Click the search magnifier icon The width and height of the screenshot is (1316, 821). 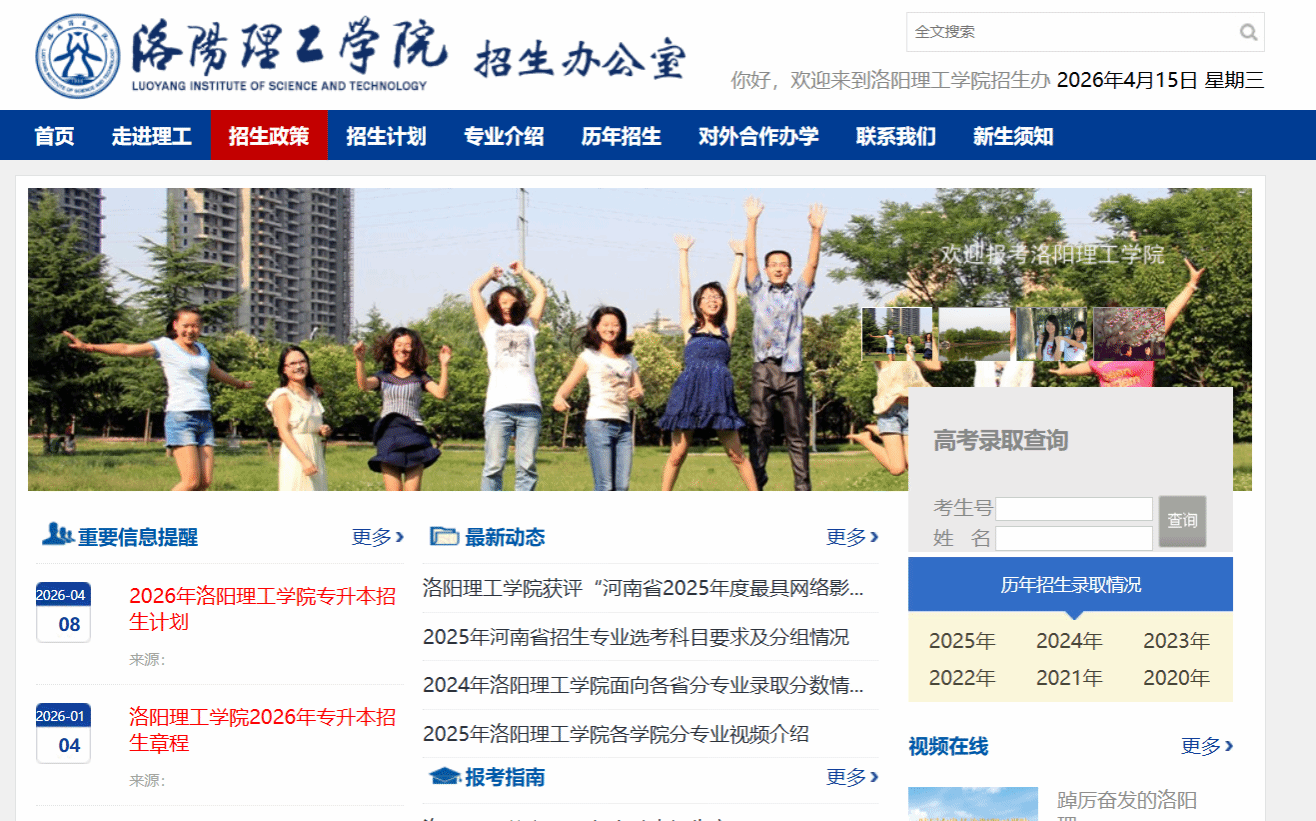point(1248,32)
